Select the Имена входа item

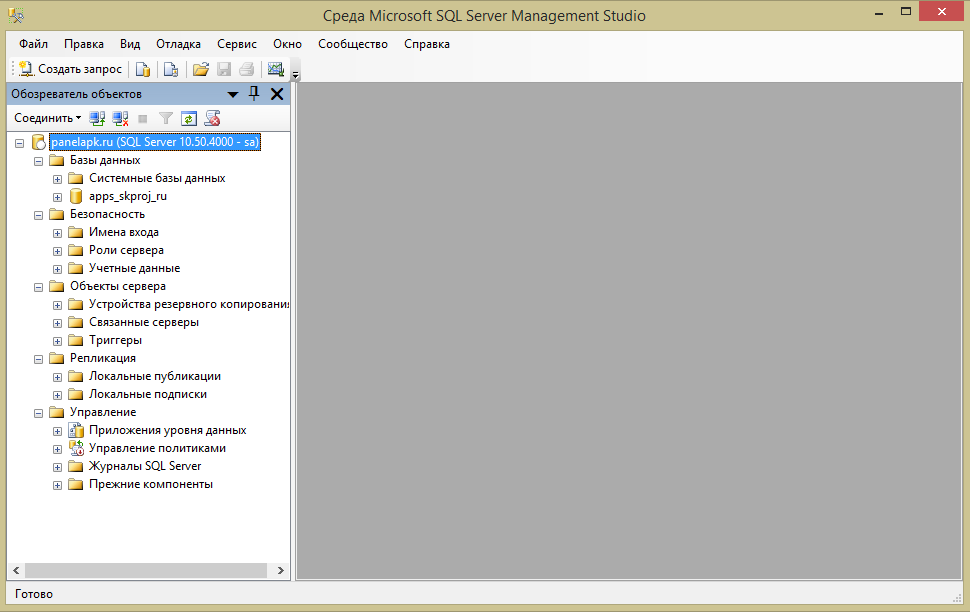tap(124, 232)
